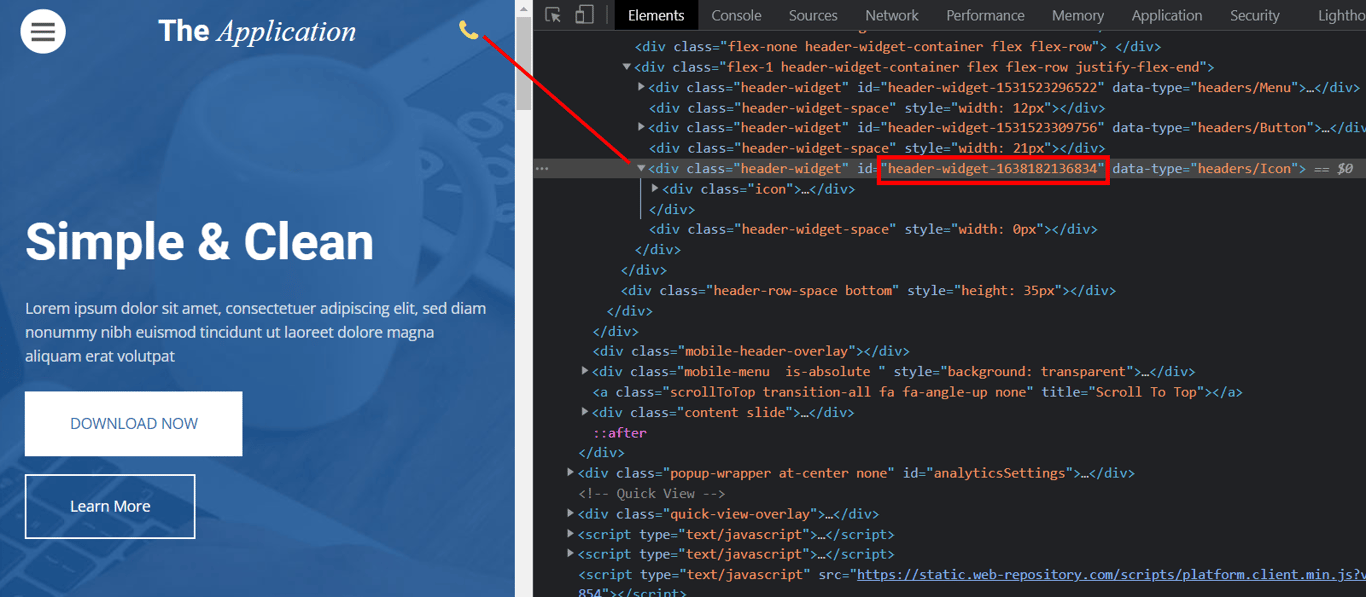Open the three-dot actions on selected row
Viewport: 1366px width, 597px height.
(x=542, y=168)
